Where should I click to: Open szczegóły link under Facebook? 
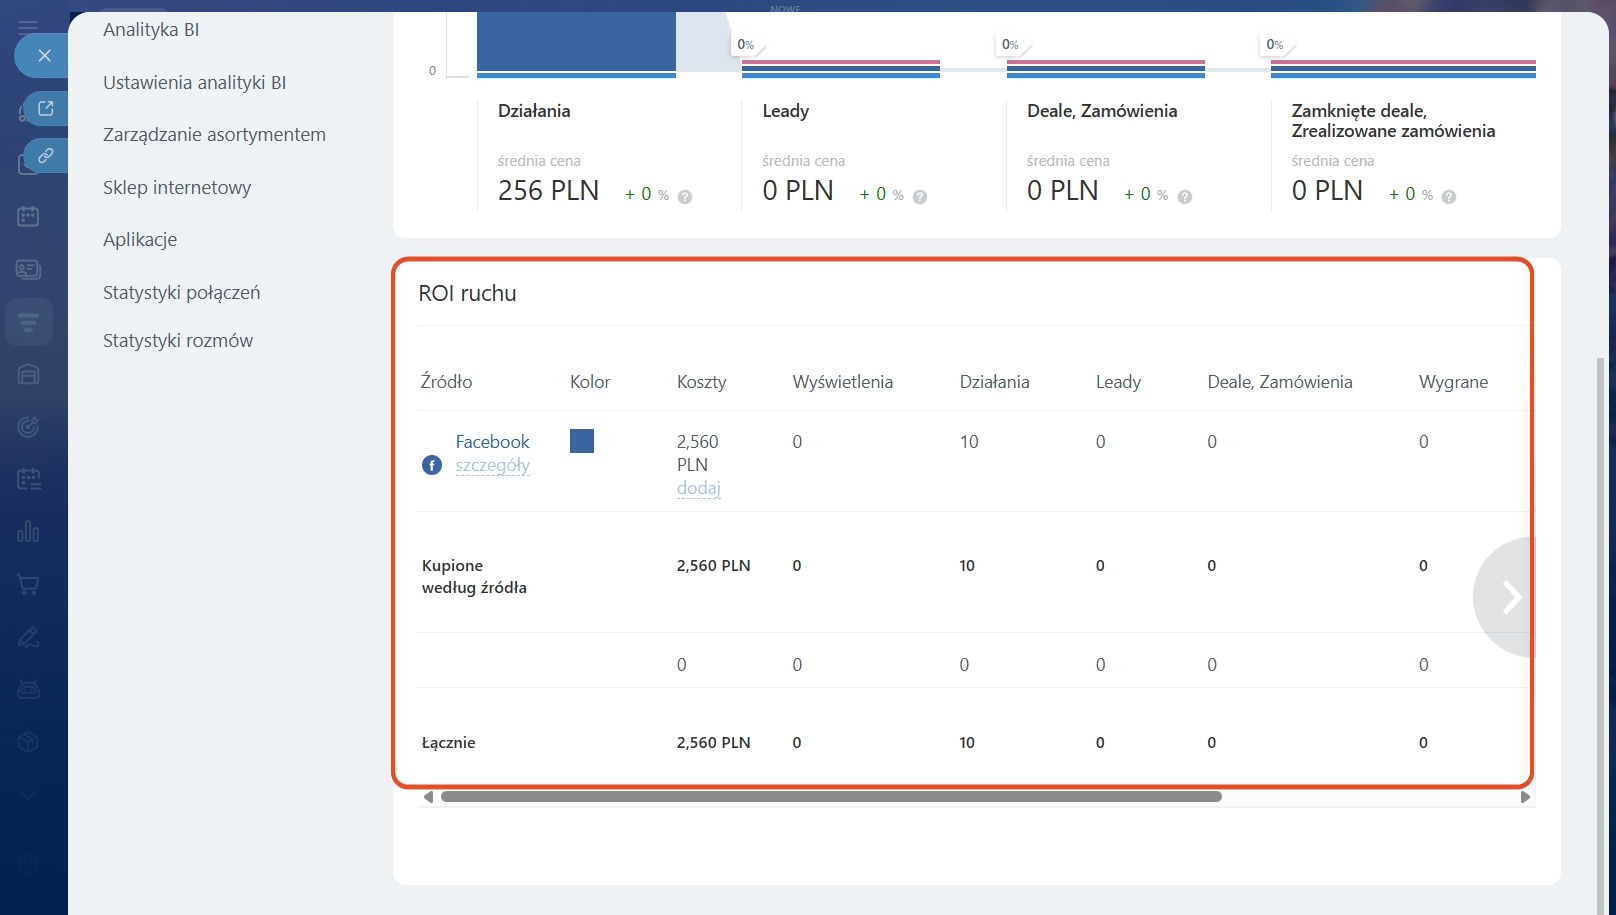(492, 466)
